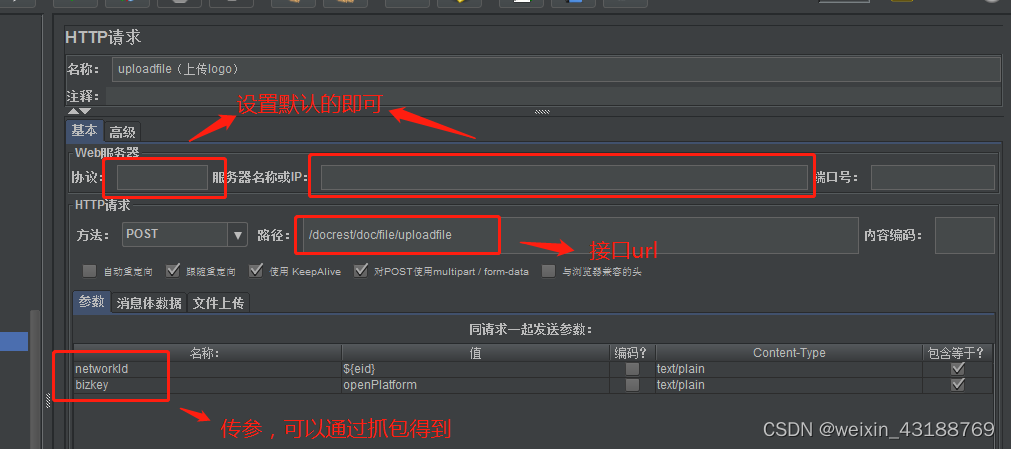The height and width of the screenshot is (449, 1011).
Task: Collapse the panel using the up/down arrows under 注释
Action: click(80, 112)
